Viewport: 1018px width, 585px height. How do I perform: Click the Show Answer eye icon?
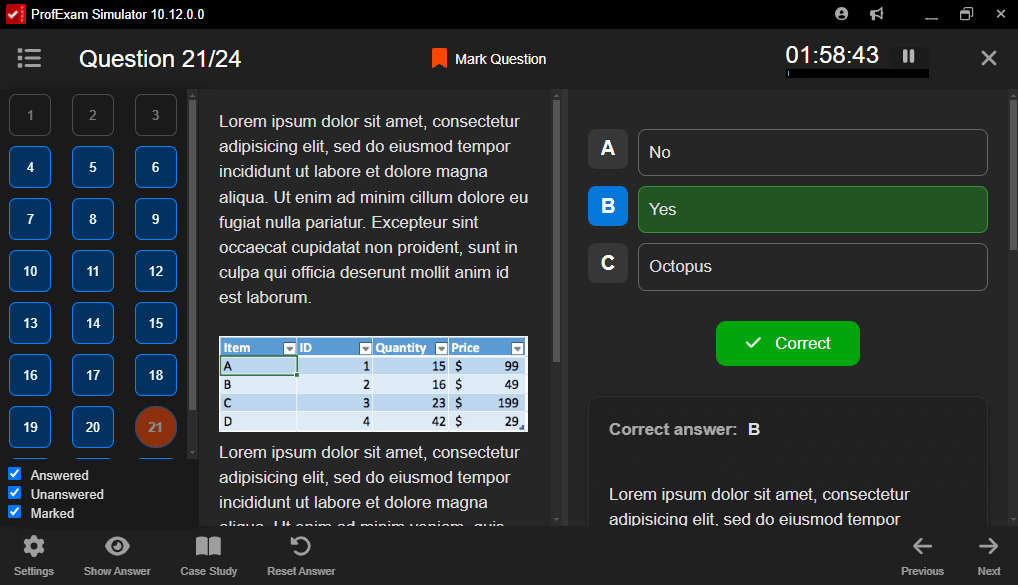pos(117,546)
